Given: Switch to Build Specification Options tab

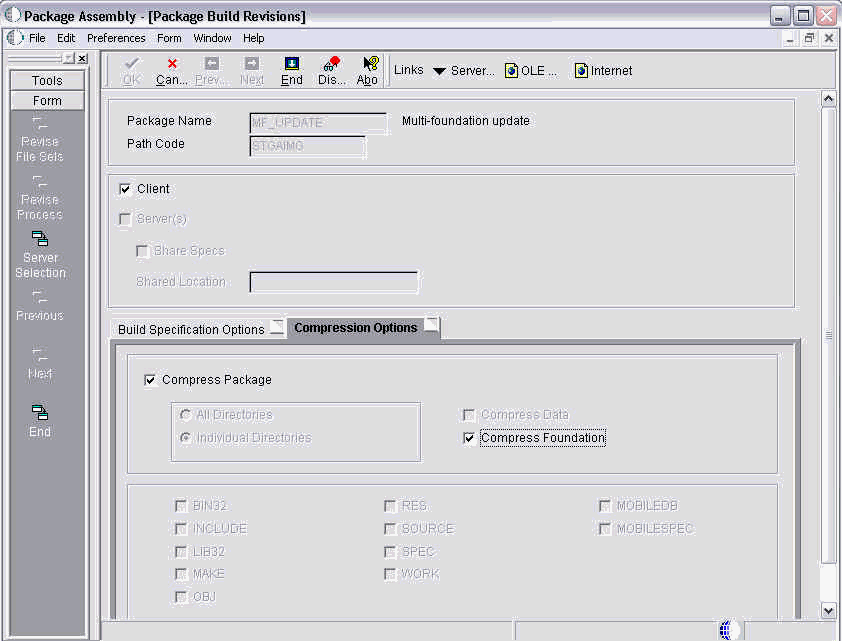Looking at the screenshot, I should tap(198, 329).
